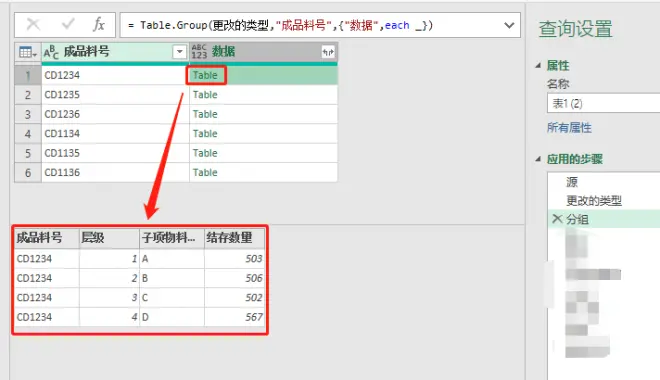This screenshot has height=380, width=660.
Task: Click the Table value for CD1134
Action: pyautogui.click(x=205, y=133)
